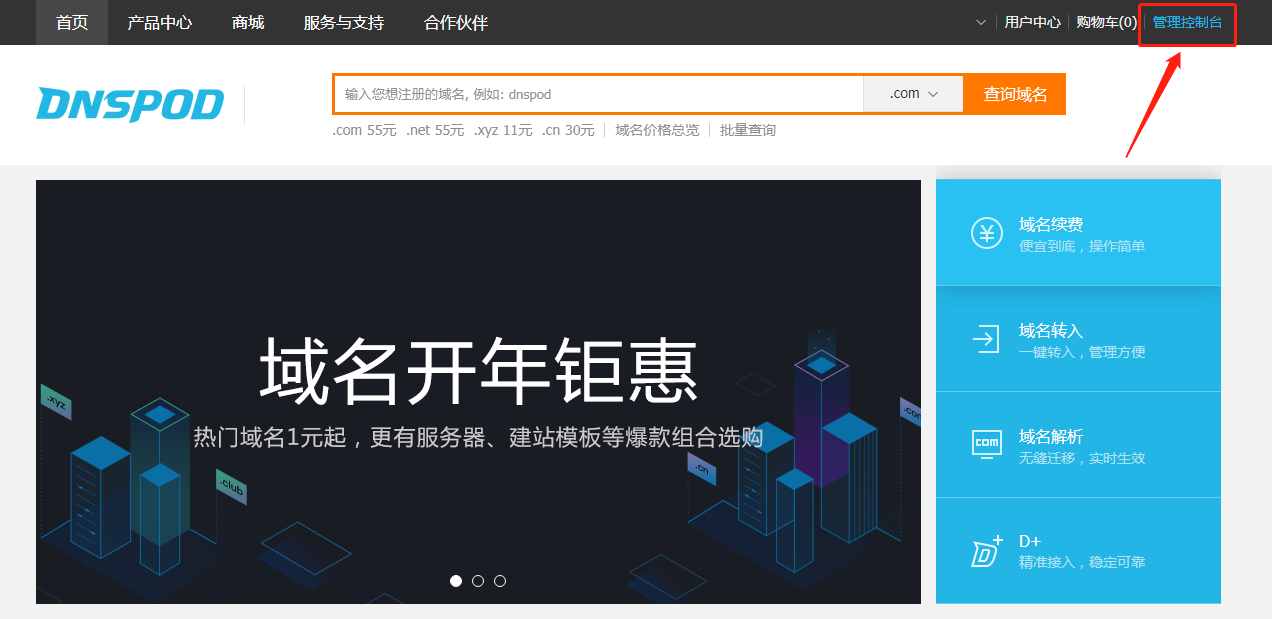
Task: Open 域名价格总览 price overview link
Action: (657, 130)
